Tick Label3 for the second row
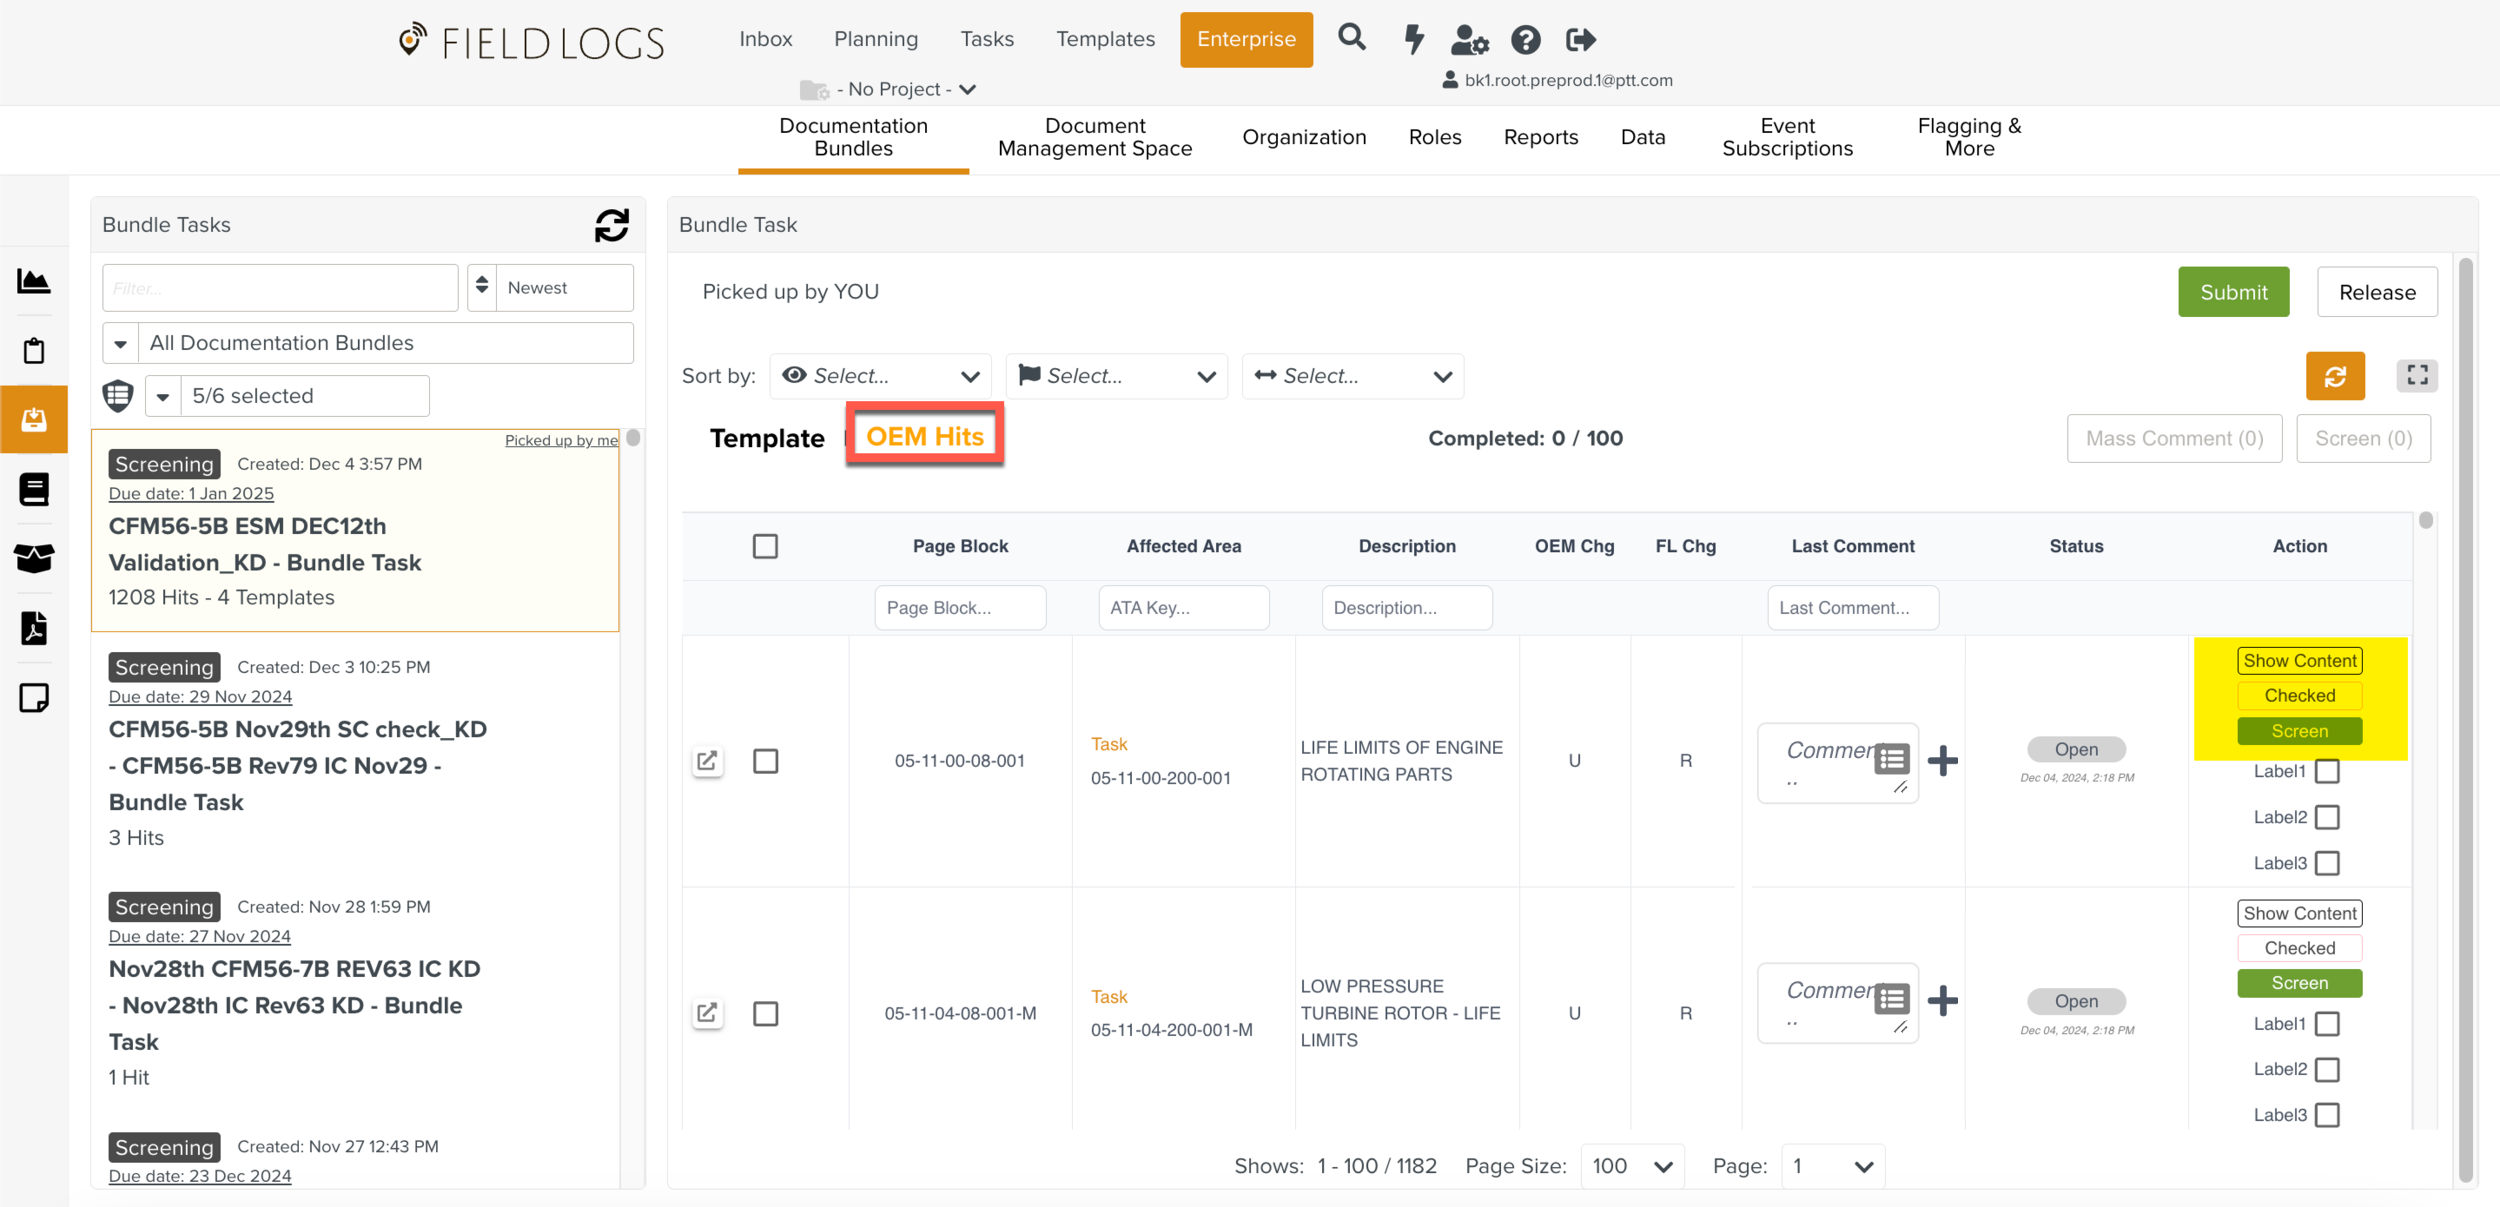This screenshot has height=1207, width=2500. pyautogui.click(x=2327, y=1115)
